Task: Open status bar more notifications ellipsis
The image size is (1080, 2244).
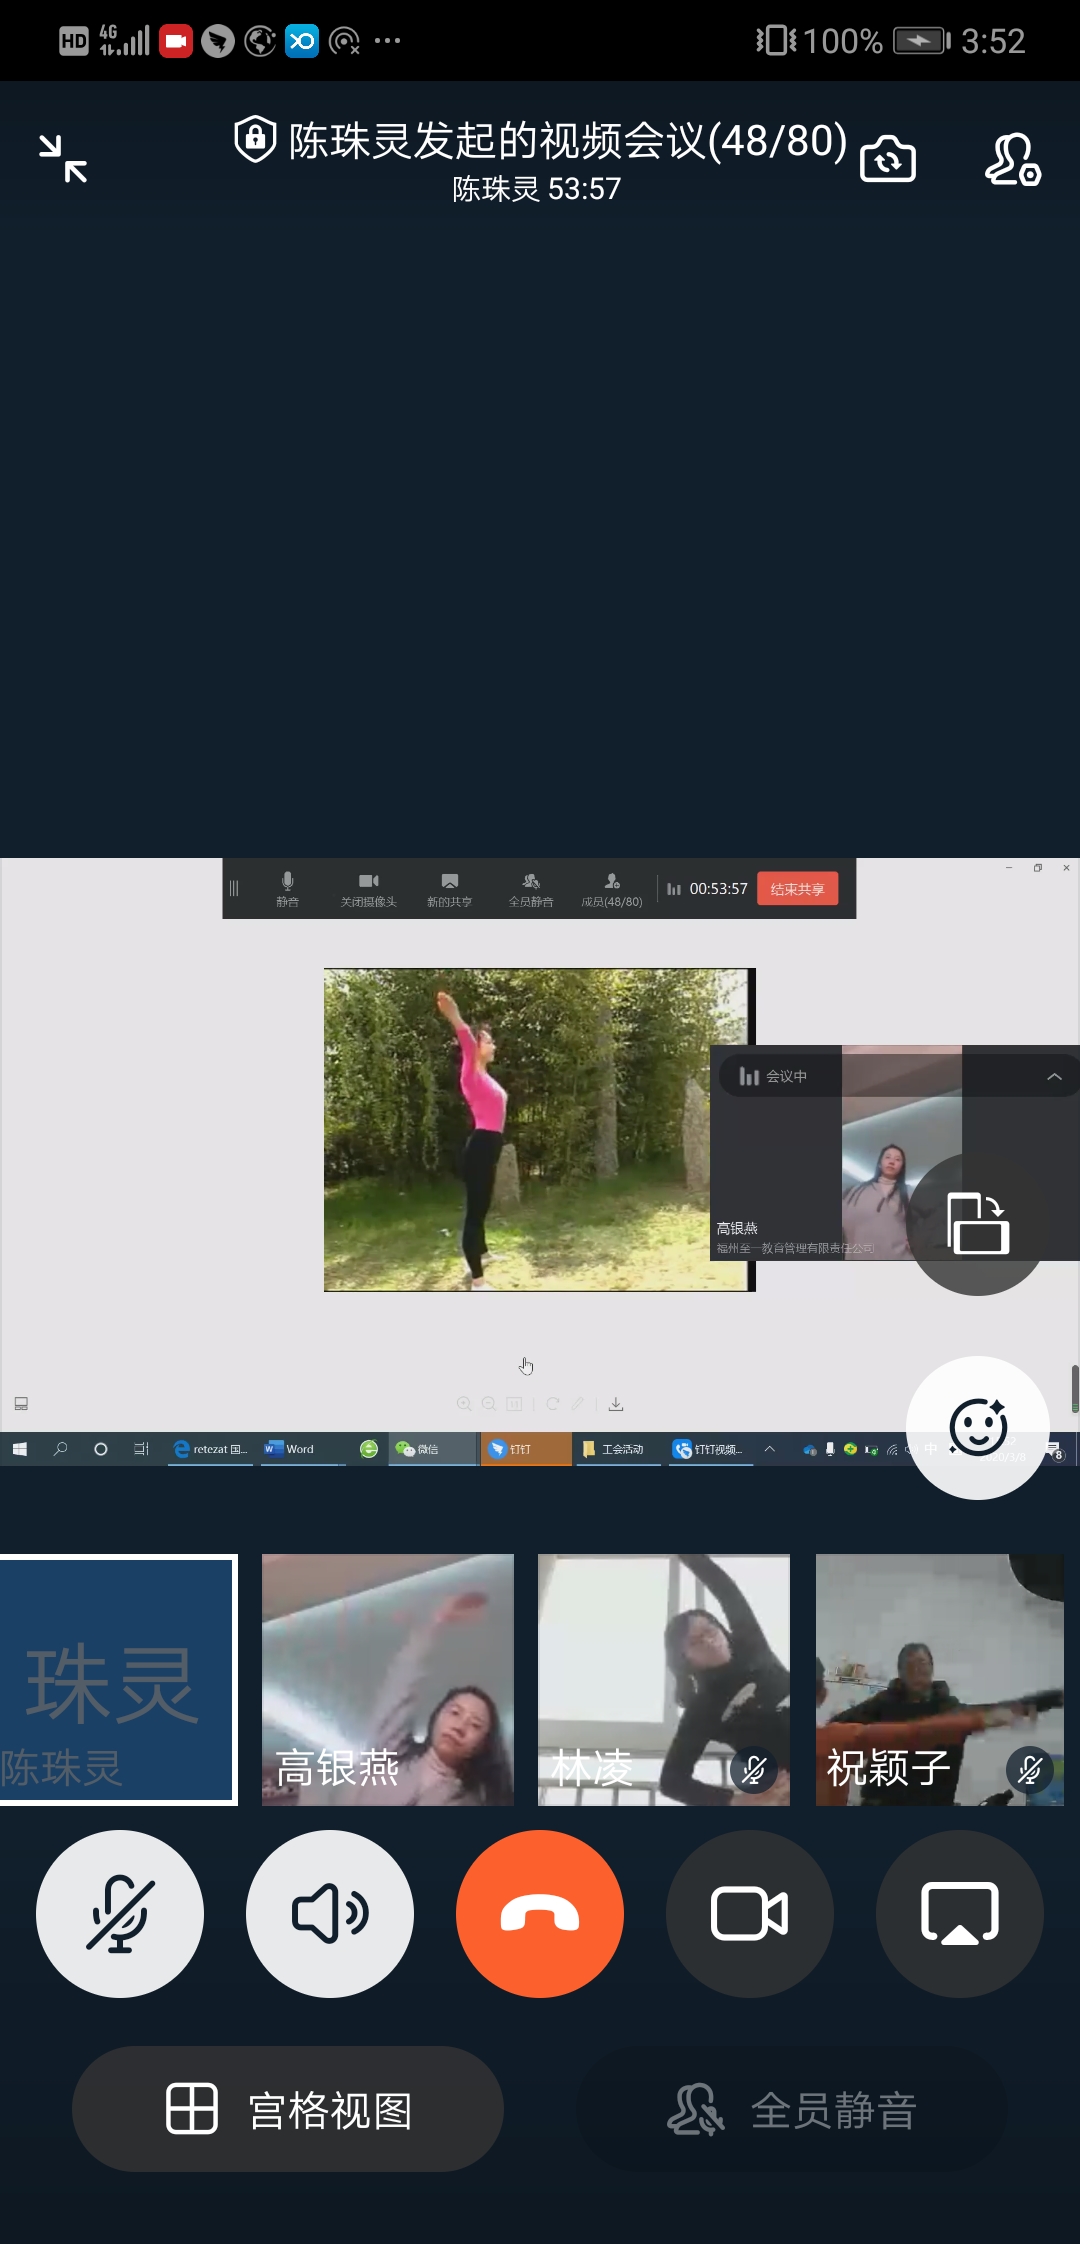Action: [387, 41]
